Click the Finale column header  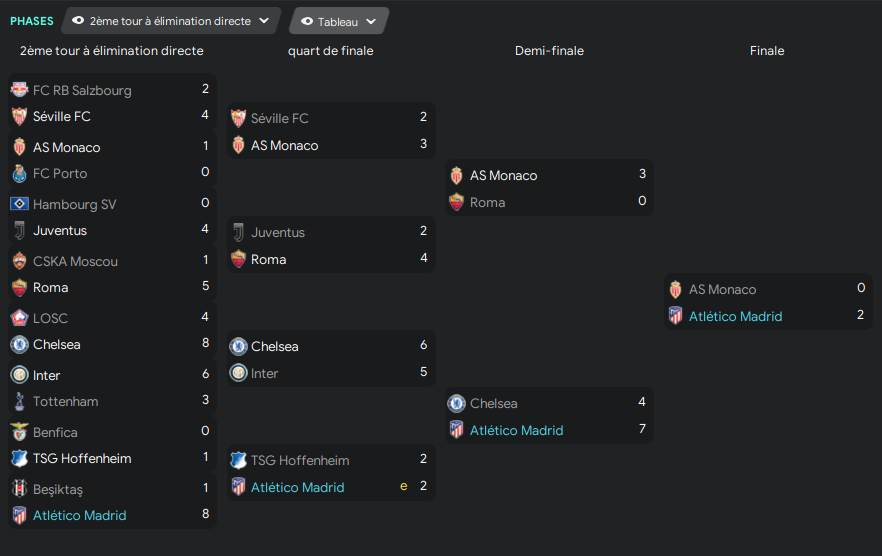[767, 51]
